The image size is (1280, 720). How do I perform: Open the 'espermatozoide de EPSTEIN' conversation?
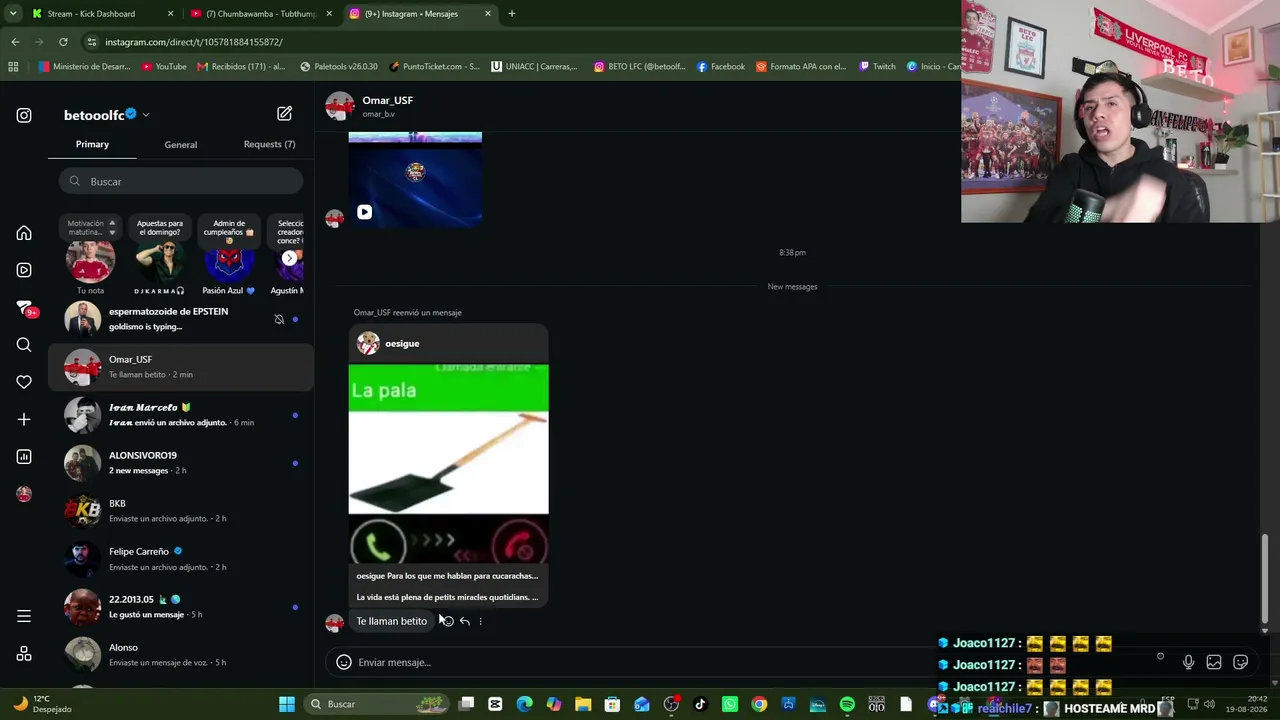[181, 319]
